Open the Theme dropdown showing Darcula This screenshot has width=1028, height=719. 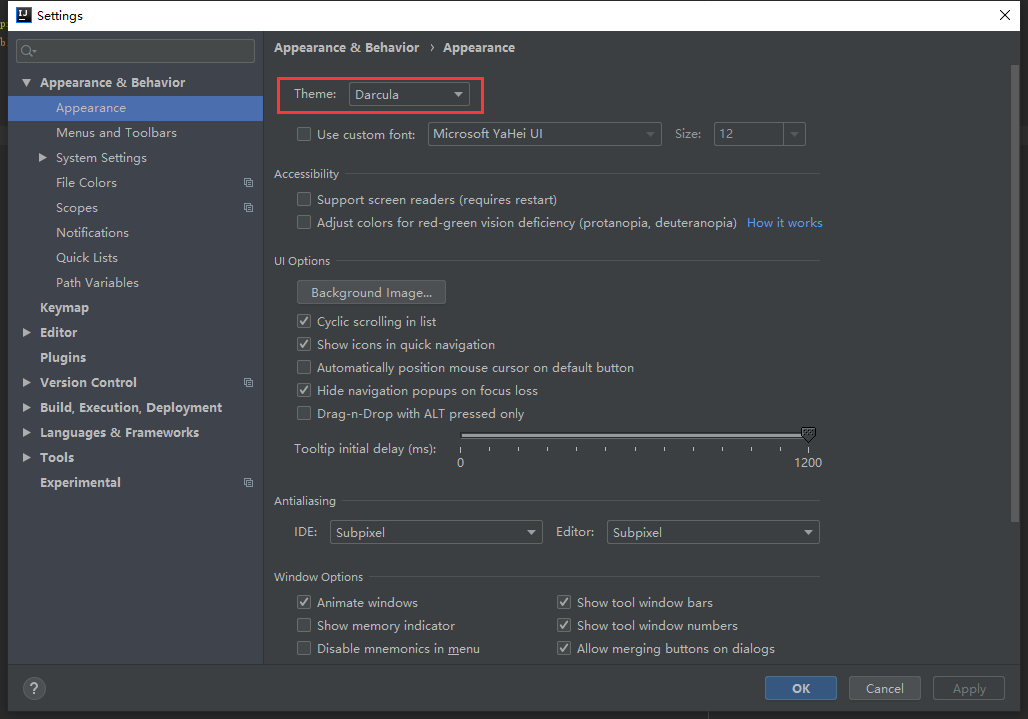[x=409, y=94]
